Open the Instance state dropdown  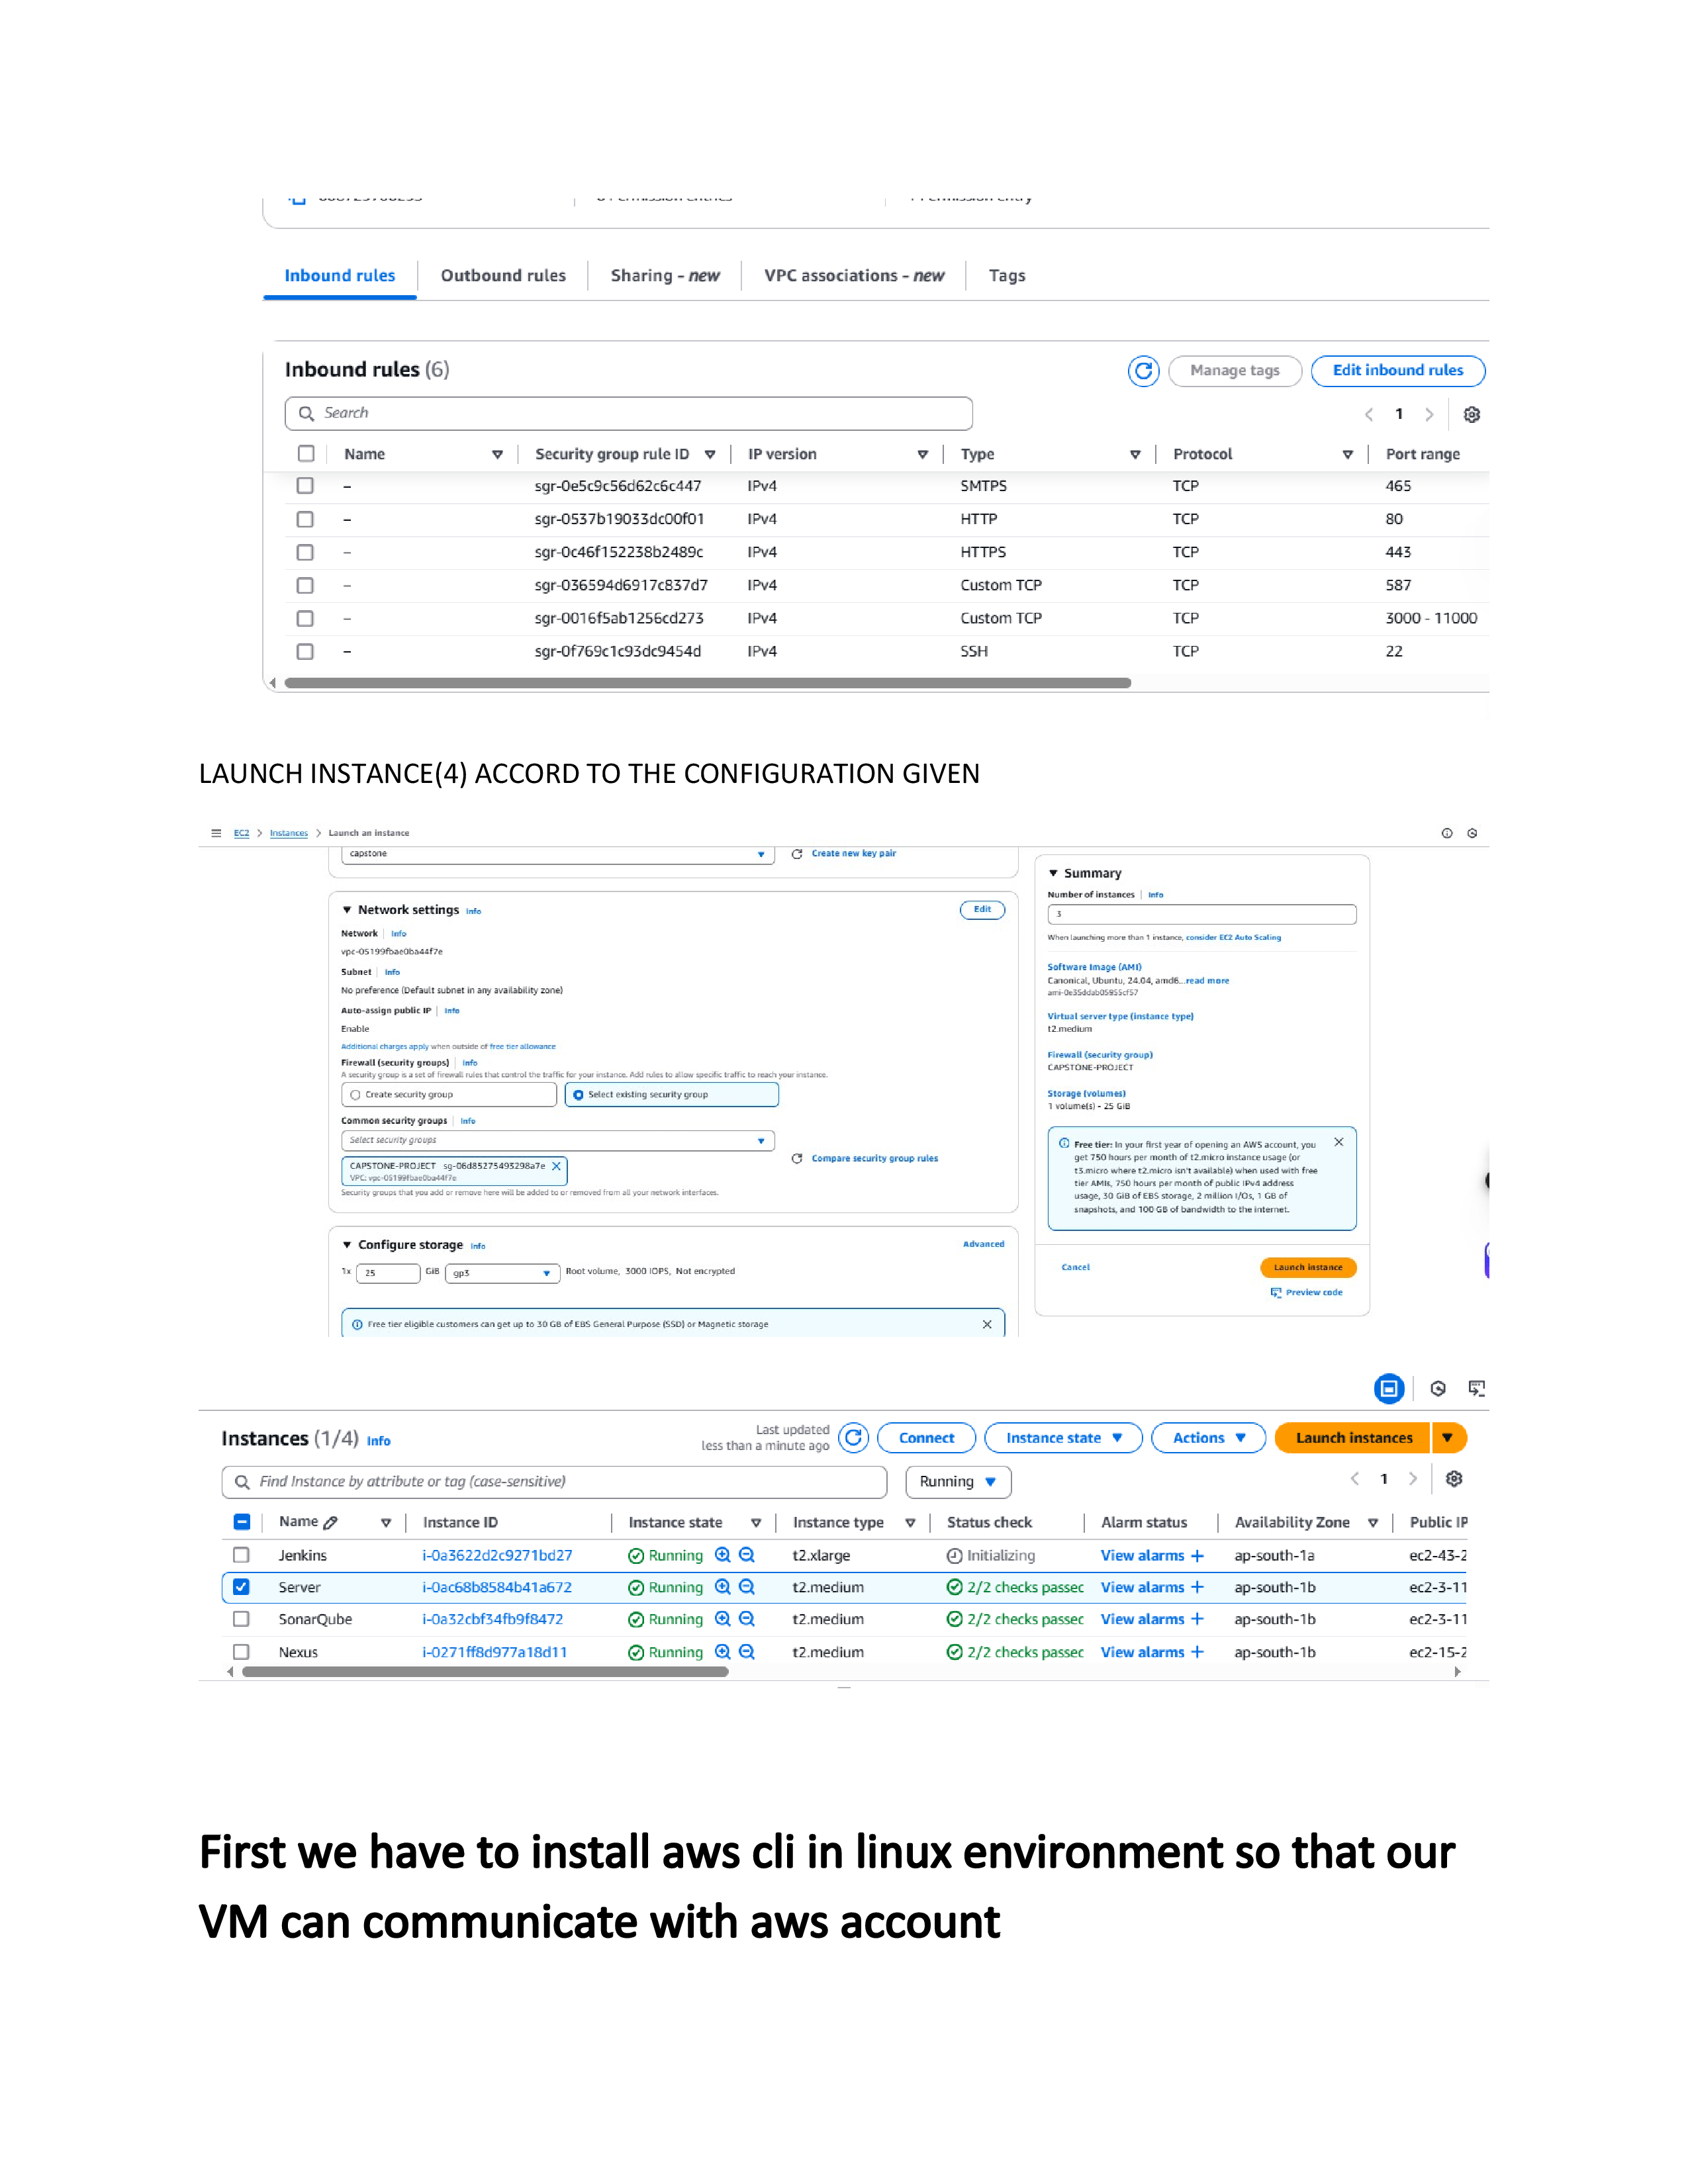(1063, 1438)
